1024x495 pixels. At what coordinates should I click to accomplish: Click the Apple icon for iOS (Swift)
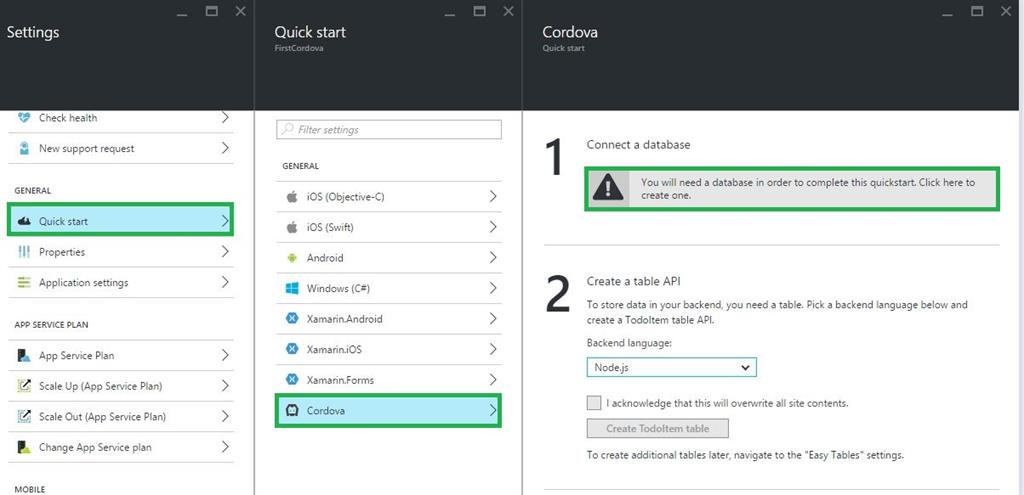pos(292,227)
